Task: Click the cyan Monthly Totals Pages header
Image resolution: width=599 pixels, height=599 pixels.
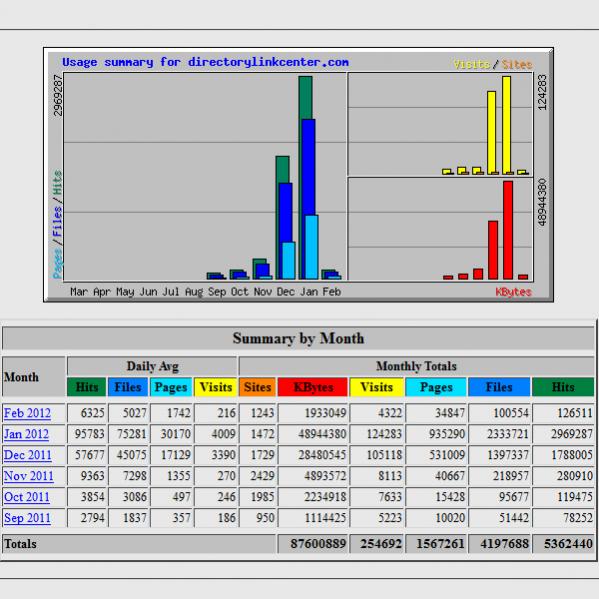Action: click(x=436, y=387)
